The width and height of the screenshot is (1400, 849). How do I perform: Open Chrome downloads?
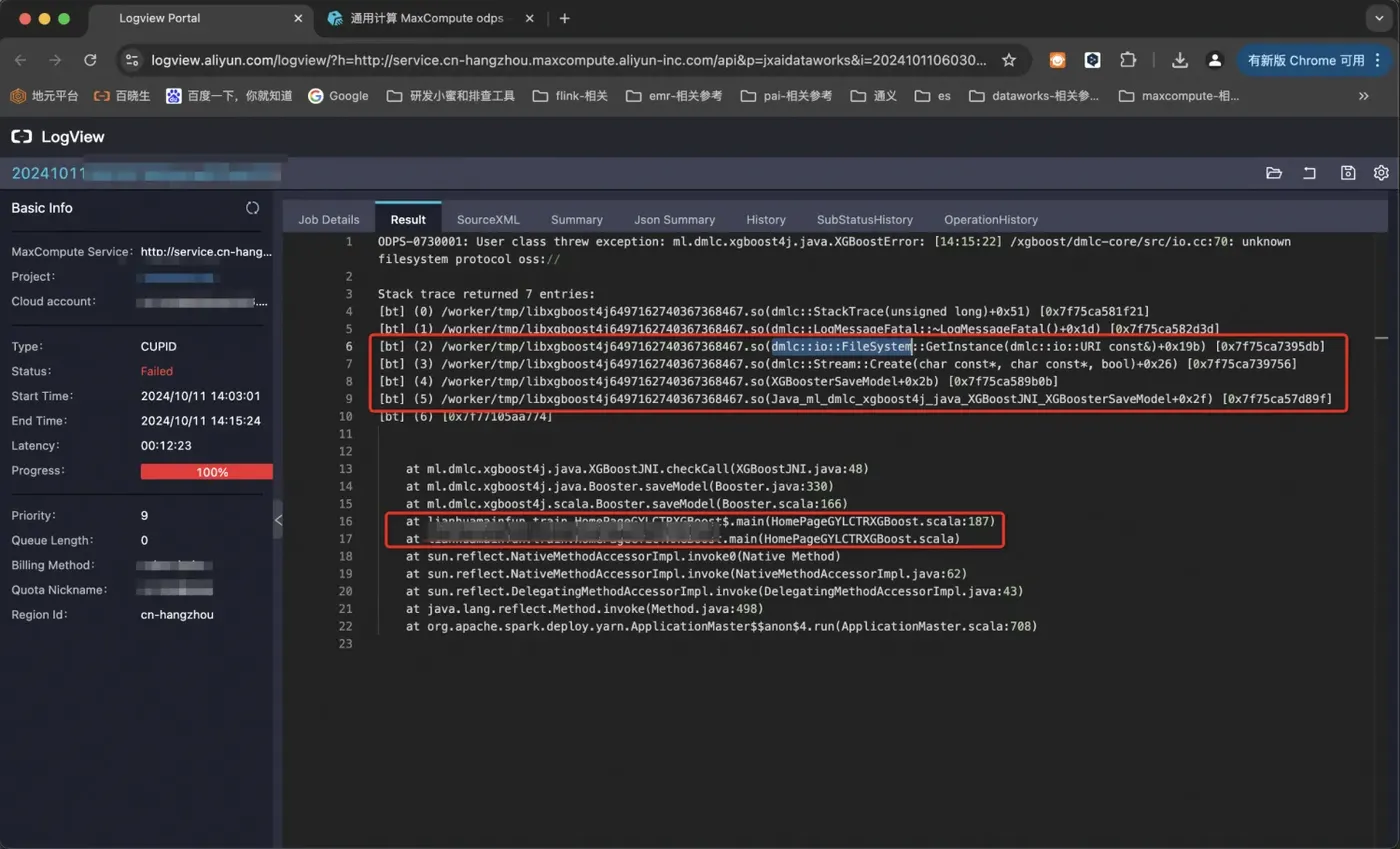1180,60
